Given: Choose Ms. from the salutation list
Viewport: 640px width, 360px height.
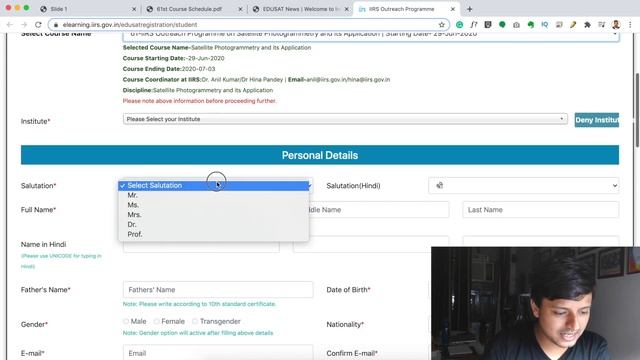Looking at the screenshot, I should pyautogui.click(x=213, y=205).
